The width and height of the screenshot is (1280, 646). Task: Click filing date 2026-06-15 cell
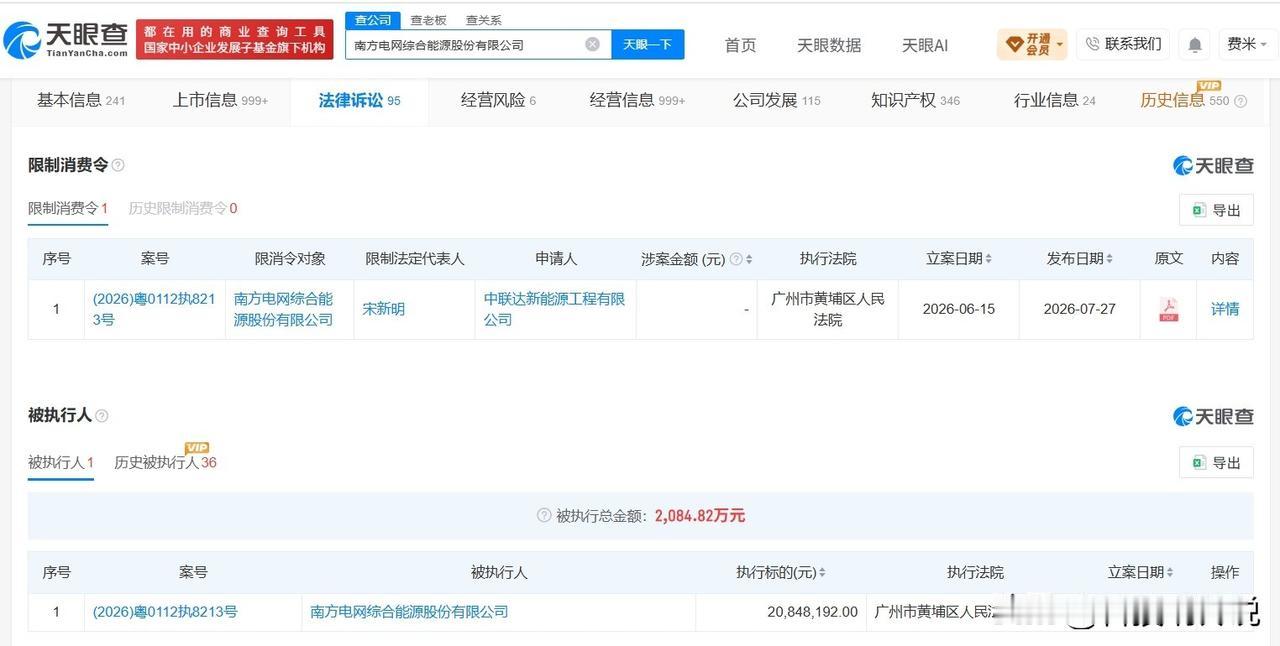click(960, 309)
